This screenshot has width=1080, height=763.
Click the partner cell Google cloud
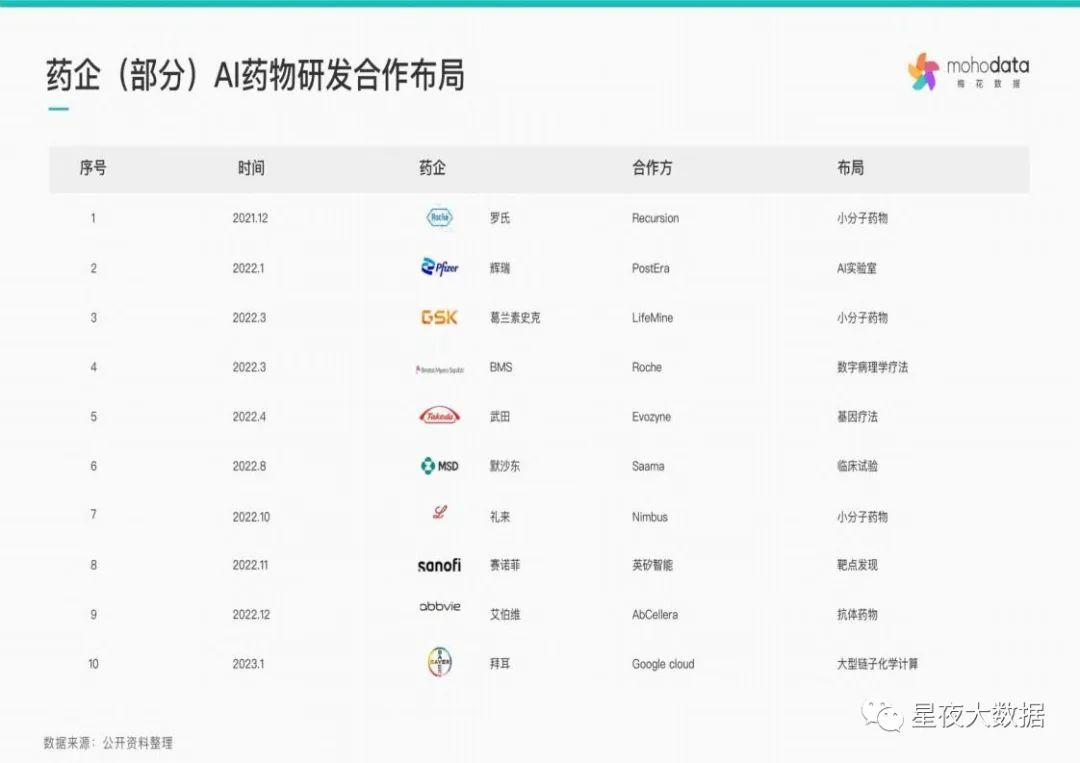[x=663, y=664]
